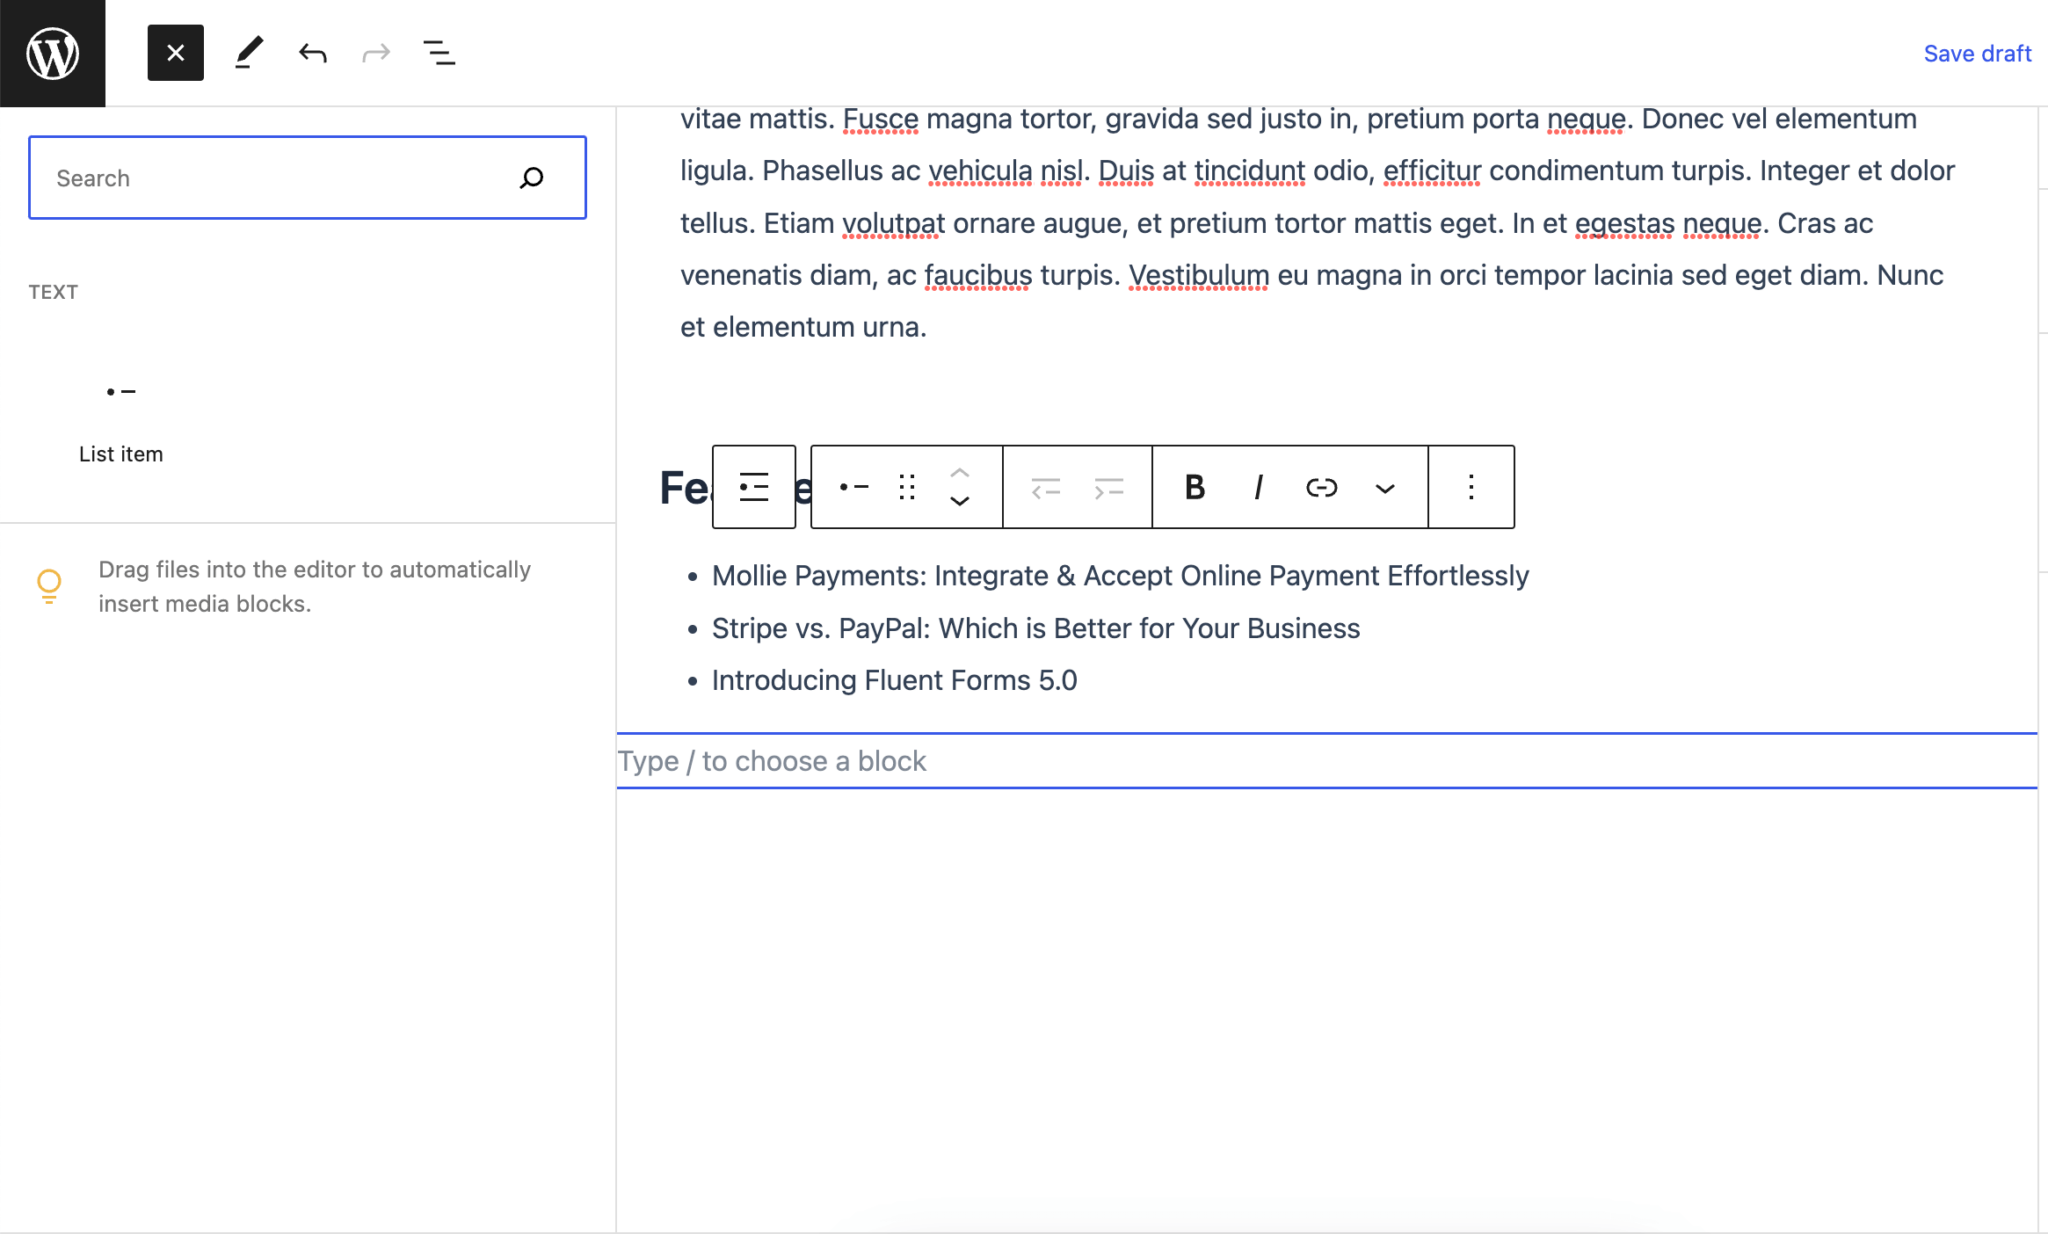This screenshot has width=2048, height=1234.
Task: Click the drag files tip text
Action: click(314, 586)
